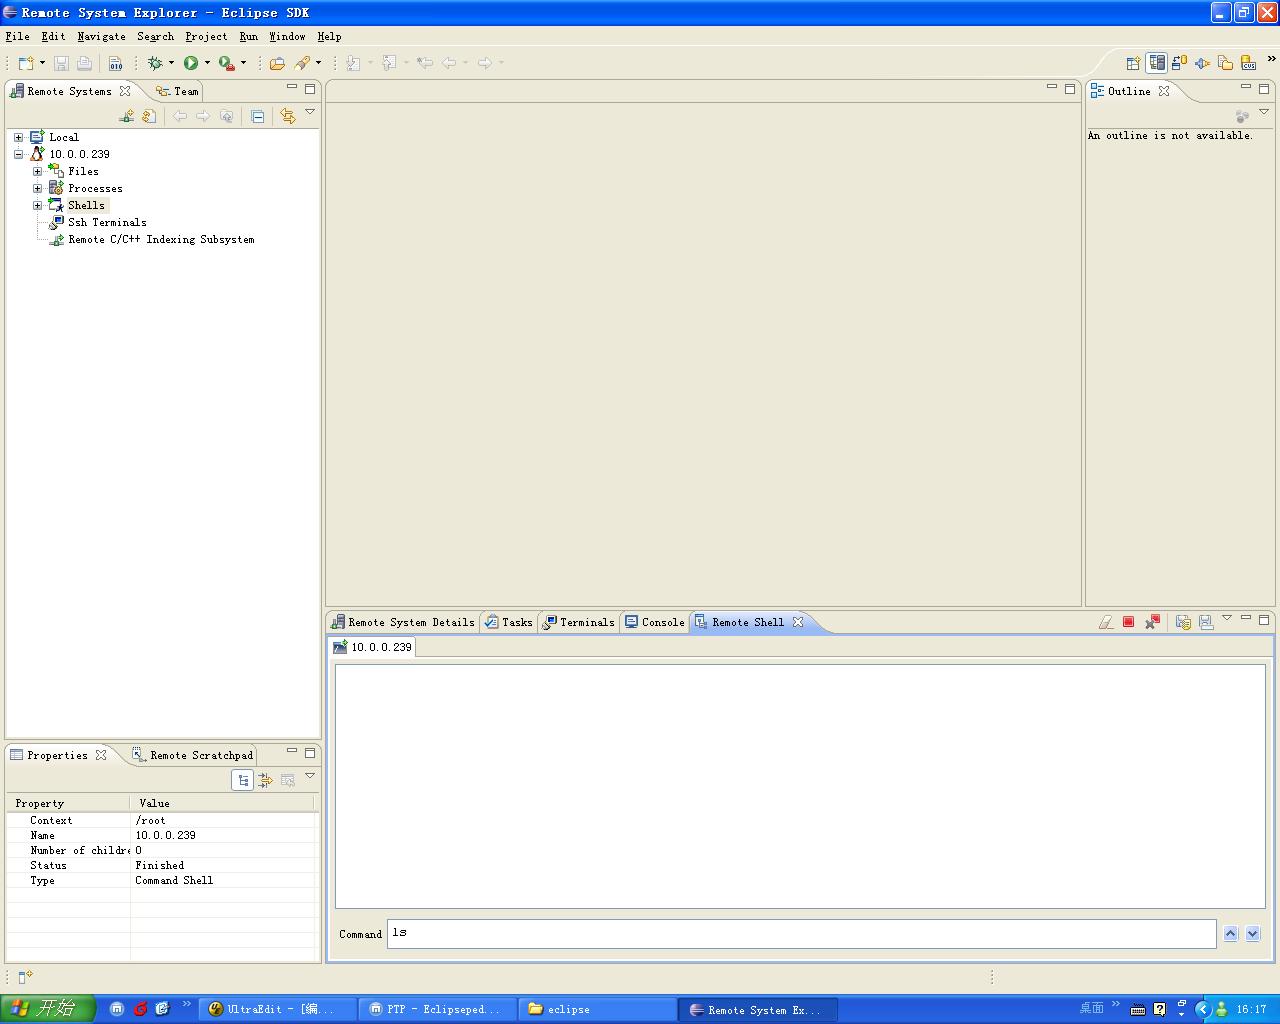Viewport: 1280px width, 1024px height.
Task: Click the Refresh icon in Remote Systems view
Action: pos(149,116)
